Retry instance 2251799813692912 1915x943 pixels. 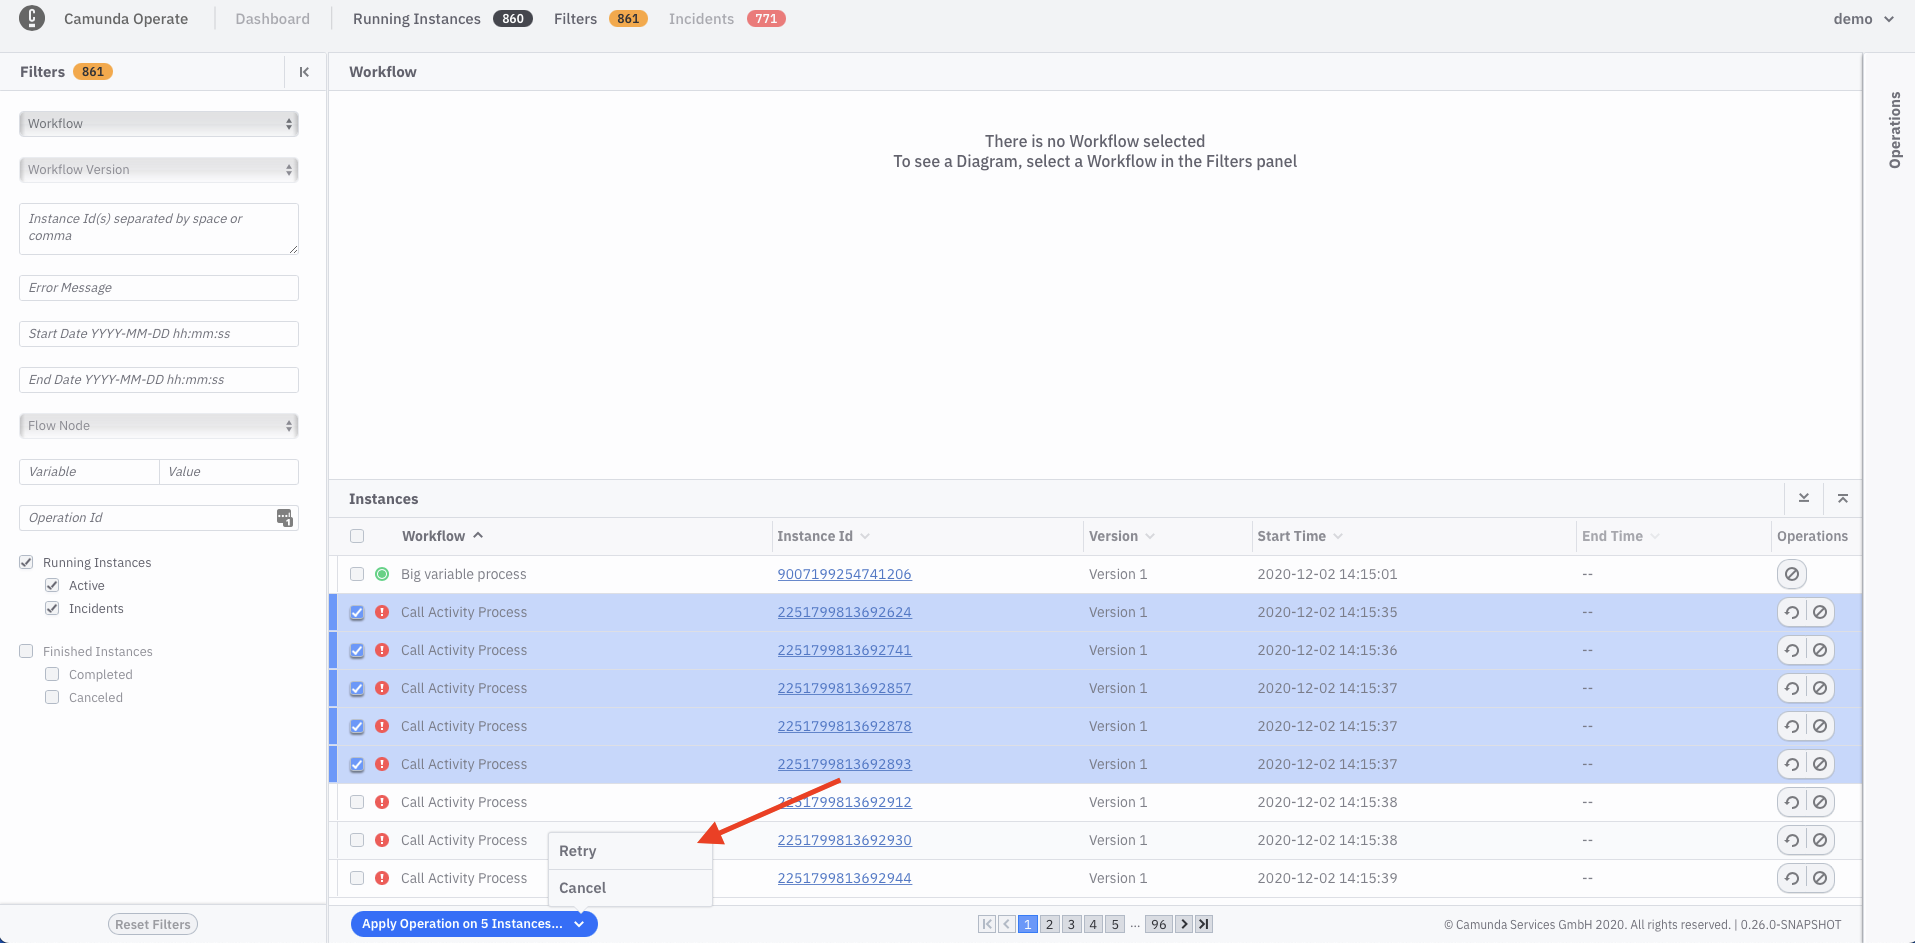[1792, 802]
